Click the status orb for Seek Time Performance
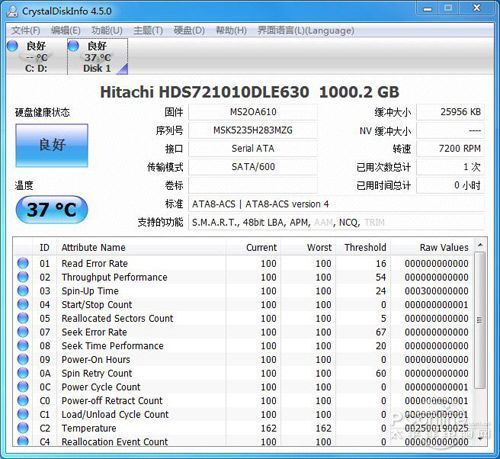 pos(23,345)
